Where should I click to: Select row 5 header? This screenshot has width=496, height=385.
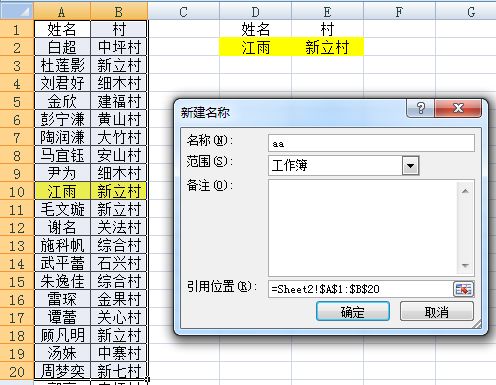(17, 101)
